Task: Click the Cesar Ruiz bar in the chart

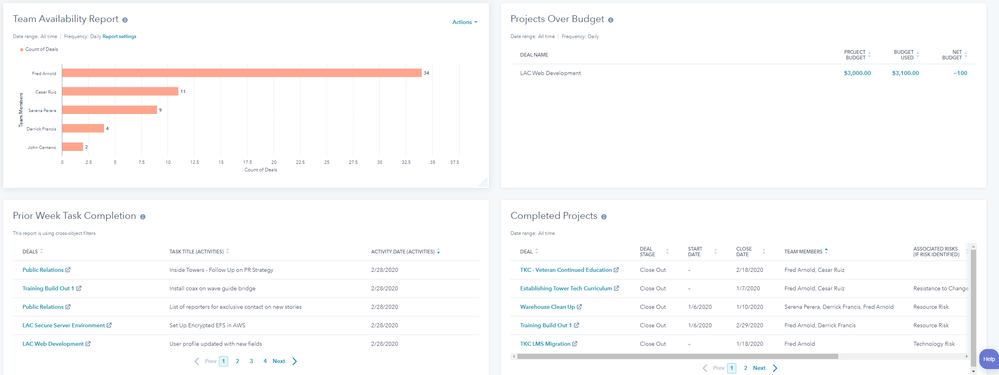Action: [120, 92]
